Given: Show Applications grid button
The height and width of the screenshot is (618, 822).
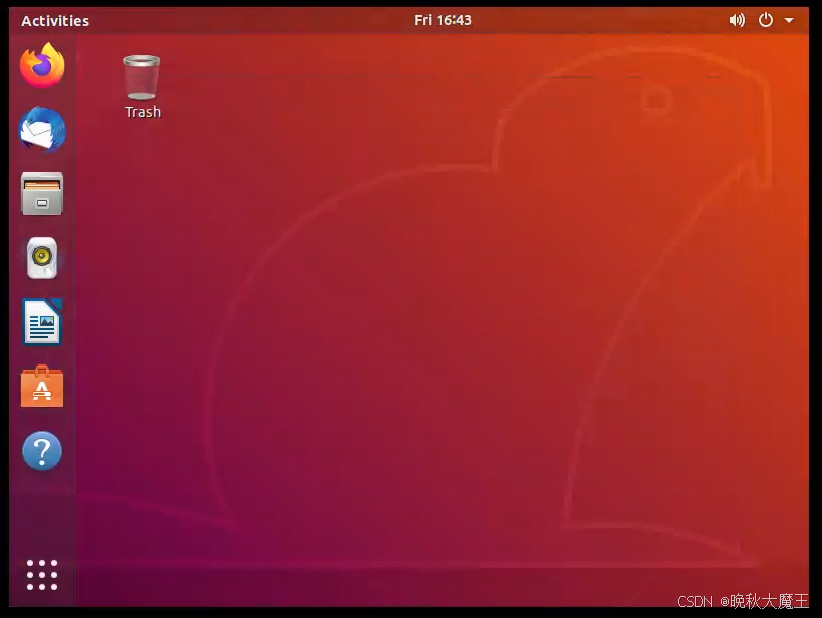Looking at the screenshot, I should [x=42, y=575].
